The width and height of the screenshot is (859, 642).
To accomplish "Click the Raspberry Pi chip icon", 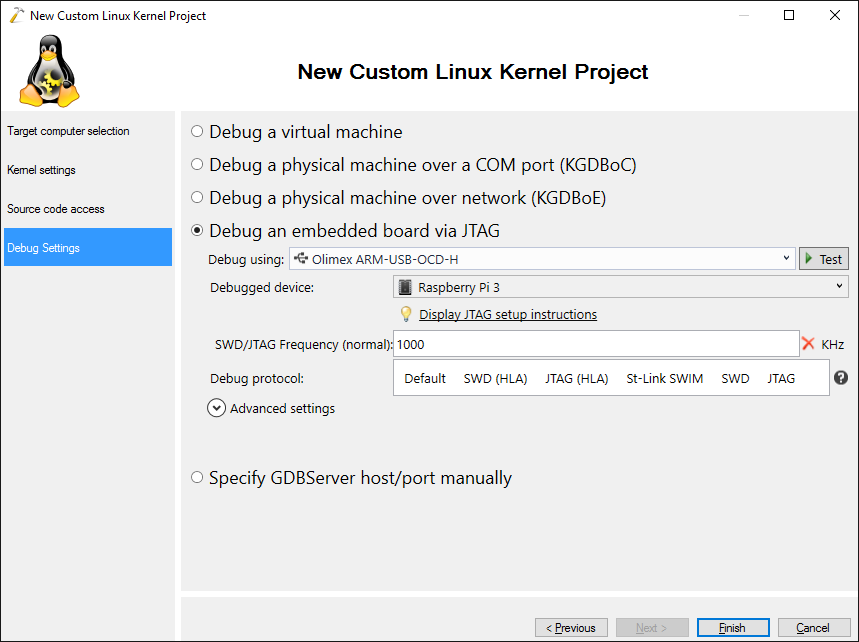I will tap(405, 287).
